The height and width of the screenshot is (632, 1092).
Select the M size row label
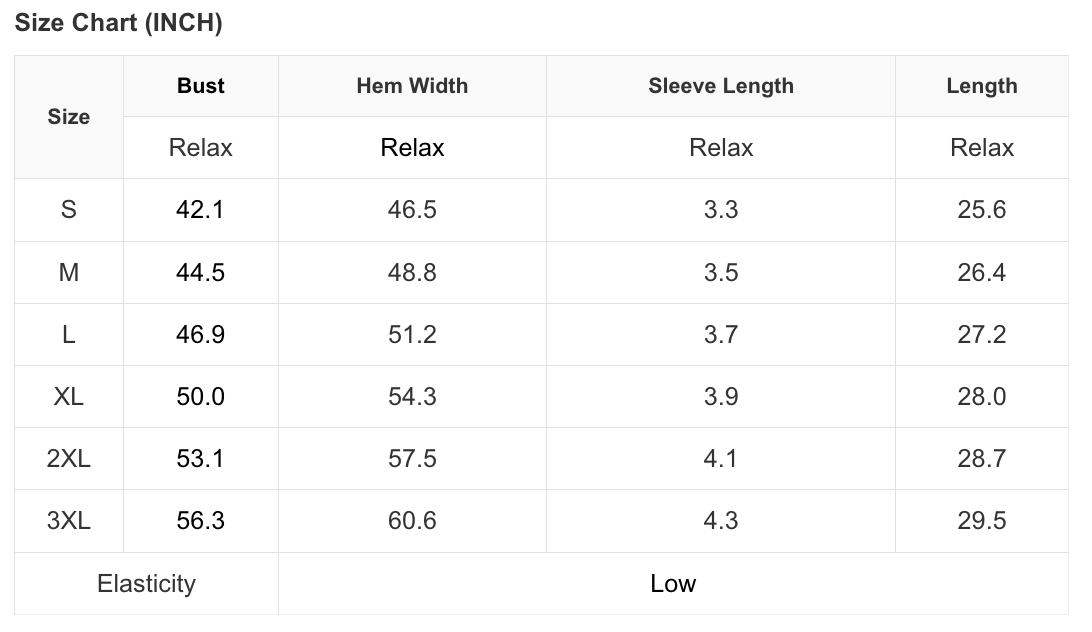point(68,272)
